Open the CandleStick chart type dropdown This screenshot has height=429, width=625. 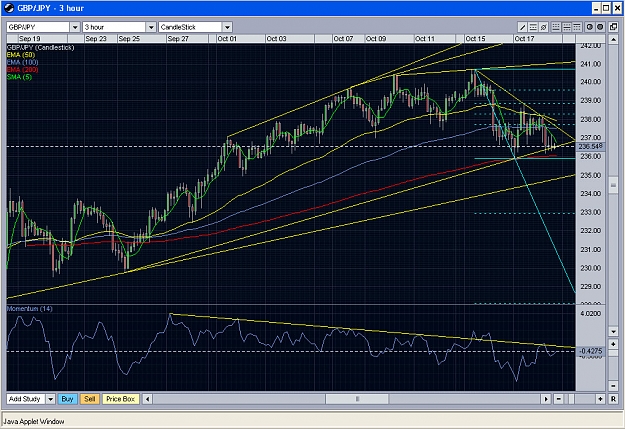pyautogui.click(x=227, y=27)
